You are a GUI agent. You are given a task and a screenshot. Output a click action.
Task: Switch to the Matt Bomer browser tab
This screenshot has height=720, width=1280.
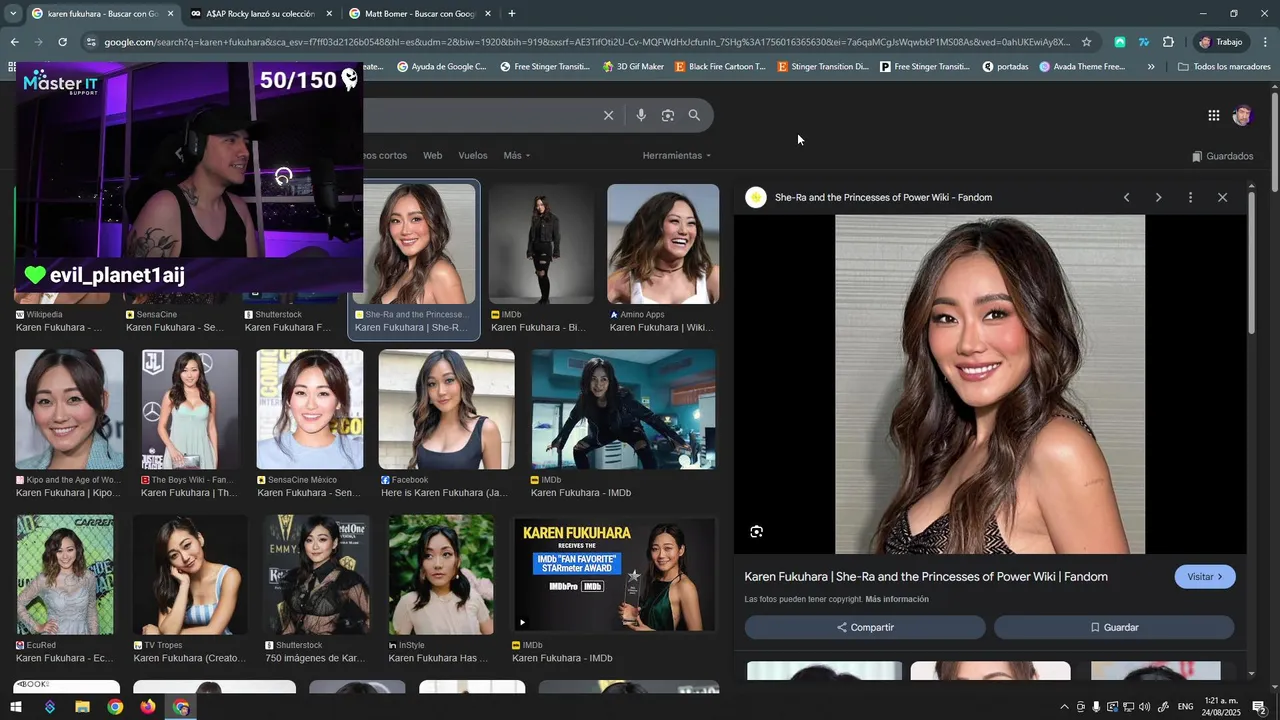419,14
